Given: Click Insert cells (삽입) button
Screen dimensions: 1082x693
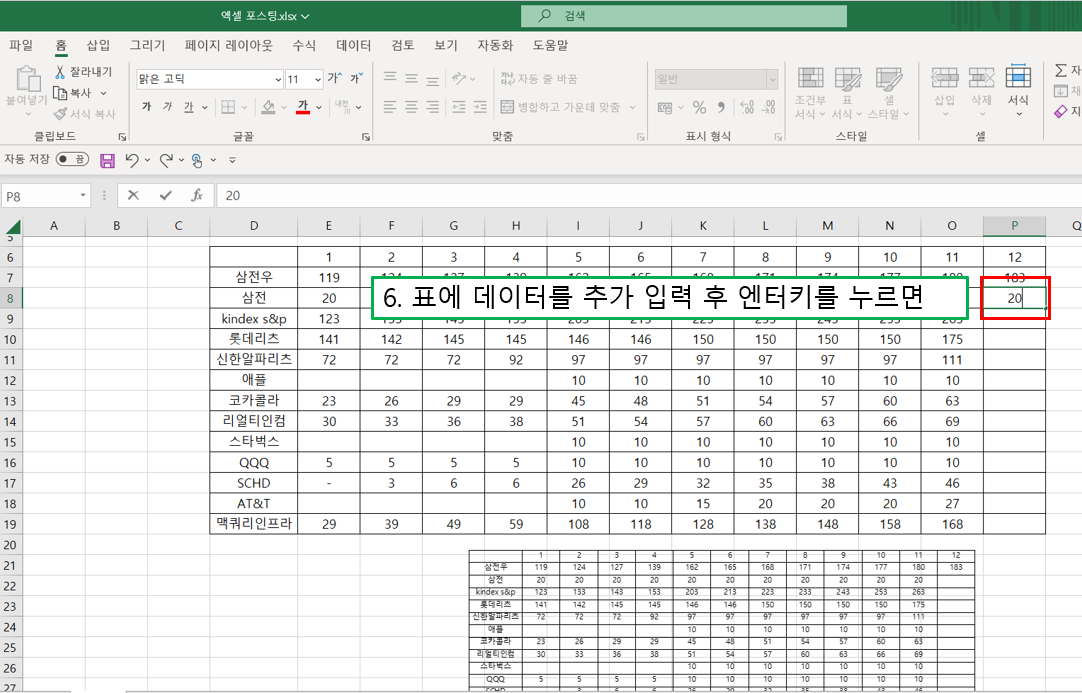Looking at the screenshot, I should click(x=945, y=92).
